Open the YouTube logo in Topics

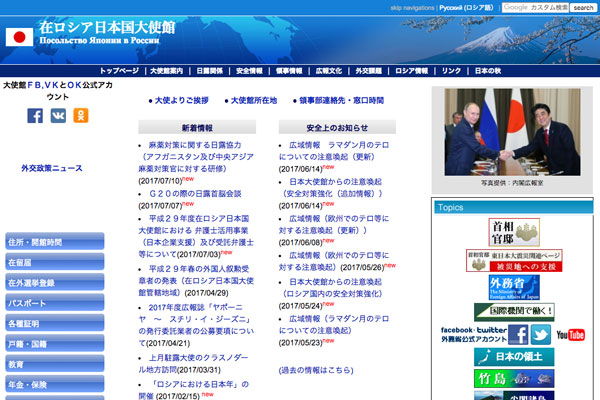(x=570, y=334)
